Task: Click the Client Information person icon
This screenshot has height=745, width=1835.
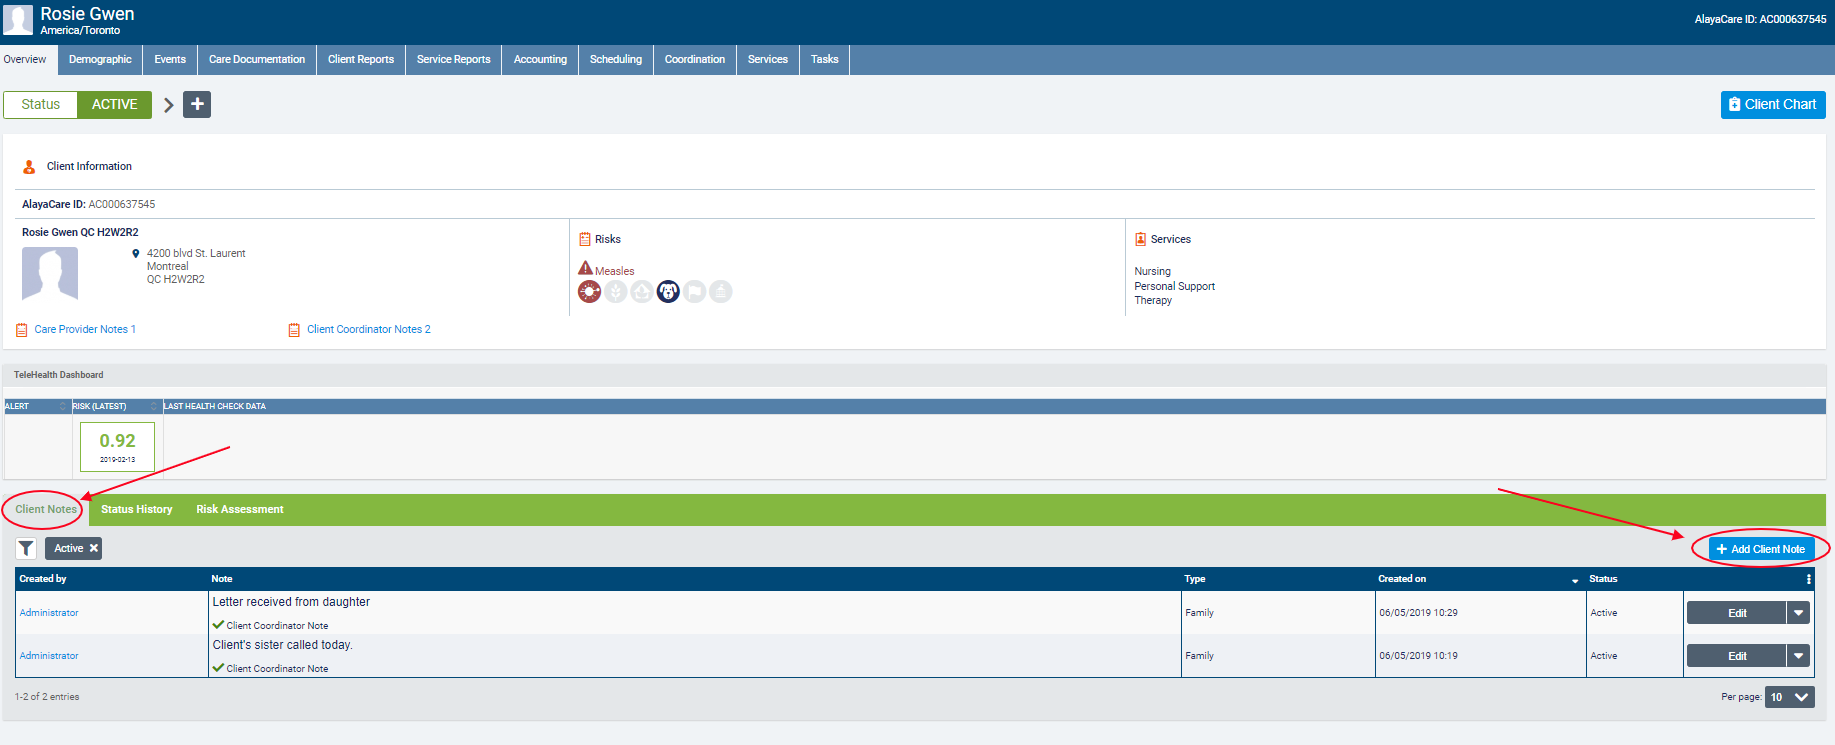Action: point(29,167)
